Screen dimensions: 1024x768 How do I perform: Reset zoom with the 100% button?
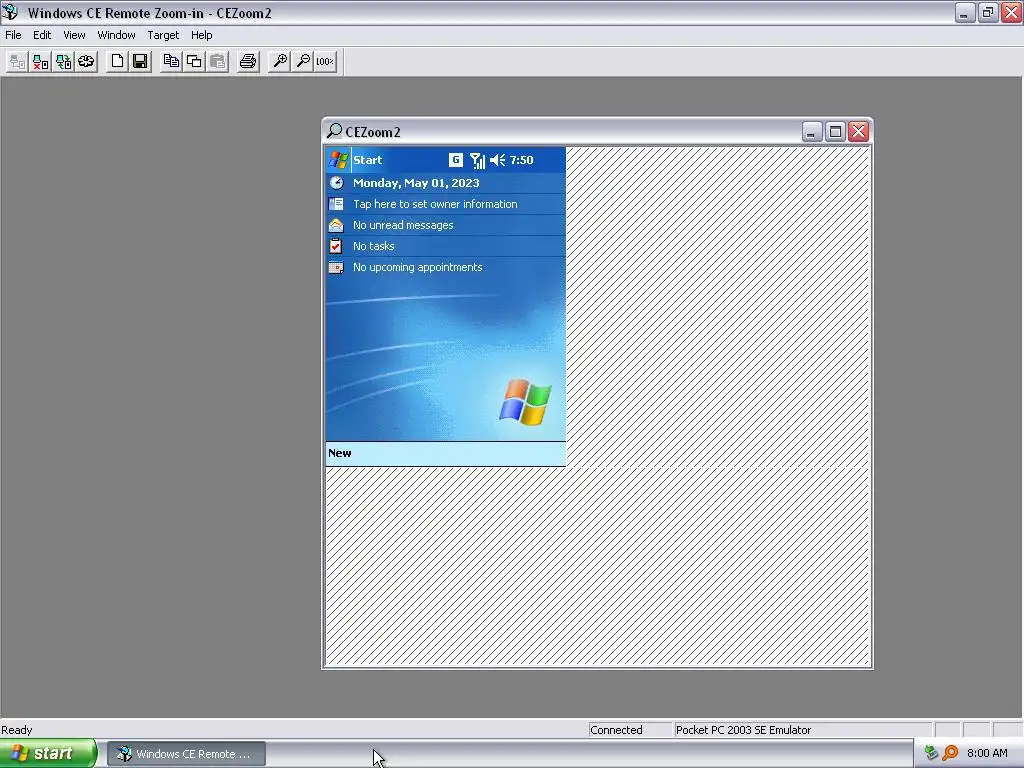tap(325, 61)
